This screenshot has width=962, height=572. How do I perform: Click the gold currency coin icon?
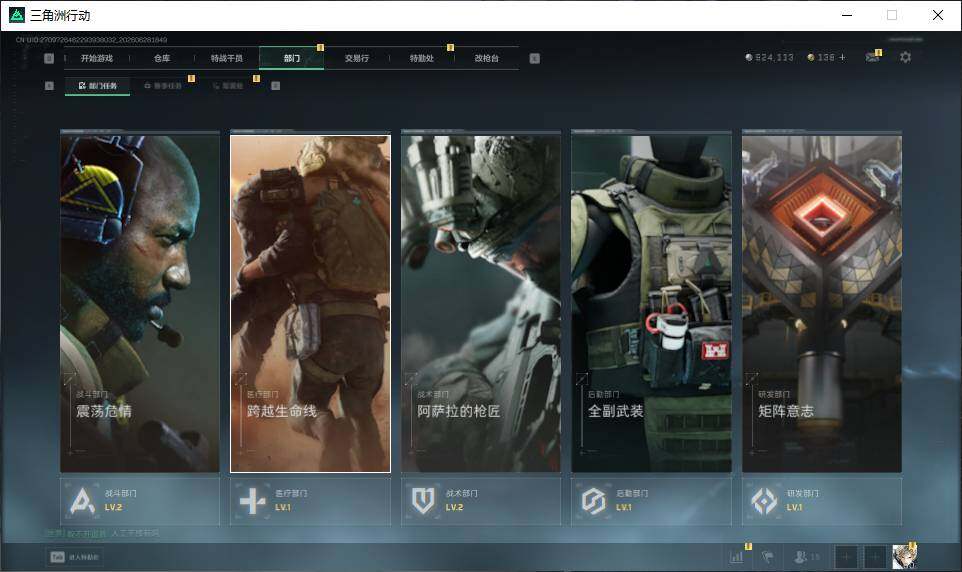click(810, 57)
